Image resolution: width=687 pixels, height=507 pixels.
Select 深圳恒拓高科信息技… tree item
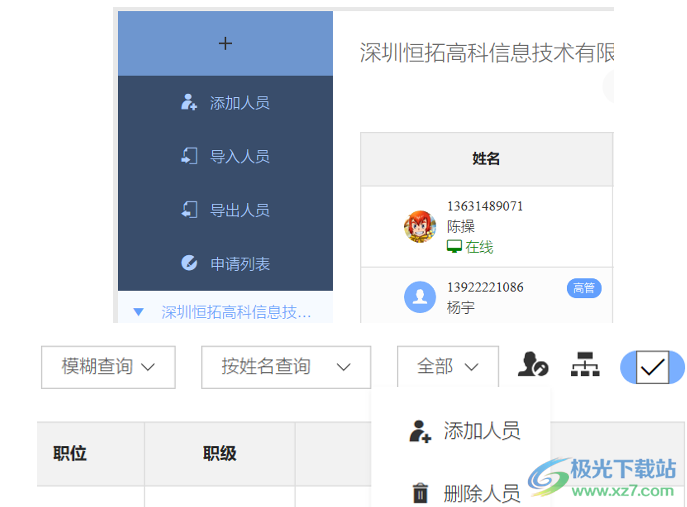tap(236, 312)
